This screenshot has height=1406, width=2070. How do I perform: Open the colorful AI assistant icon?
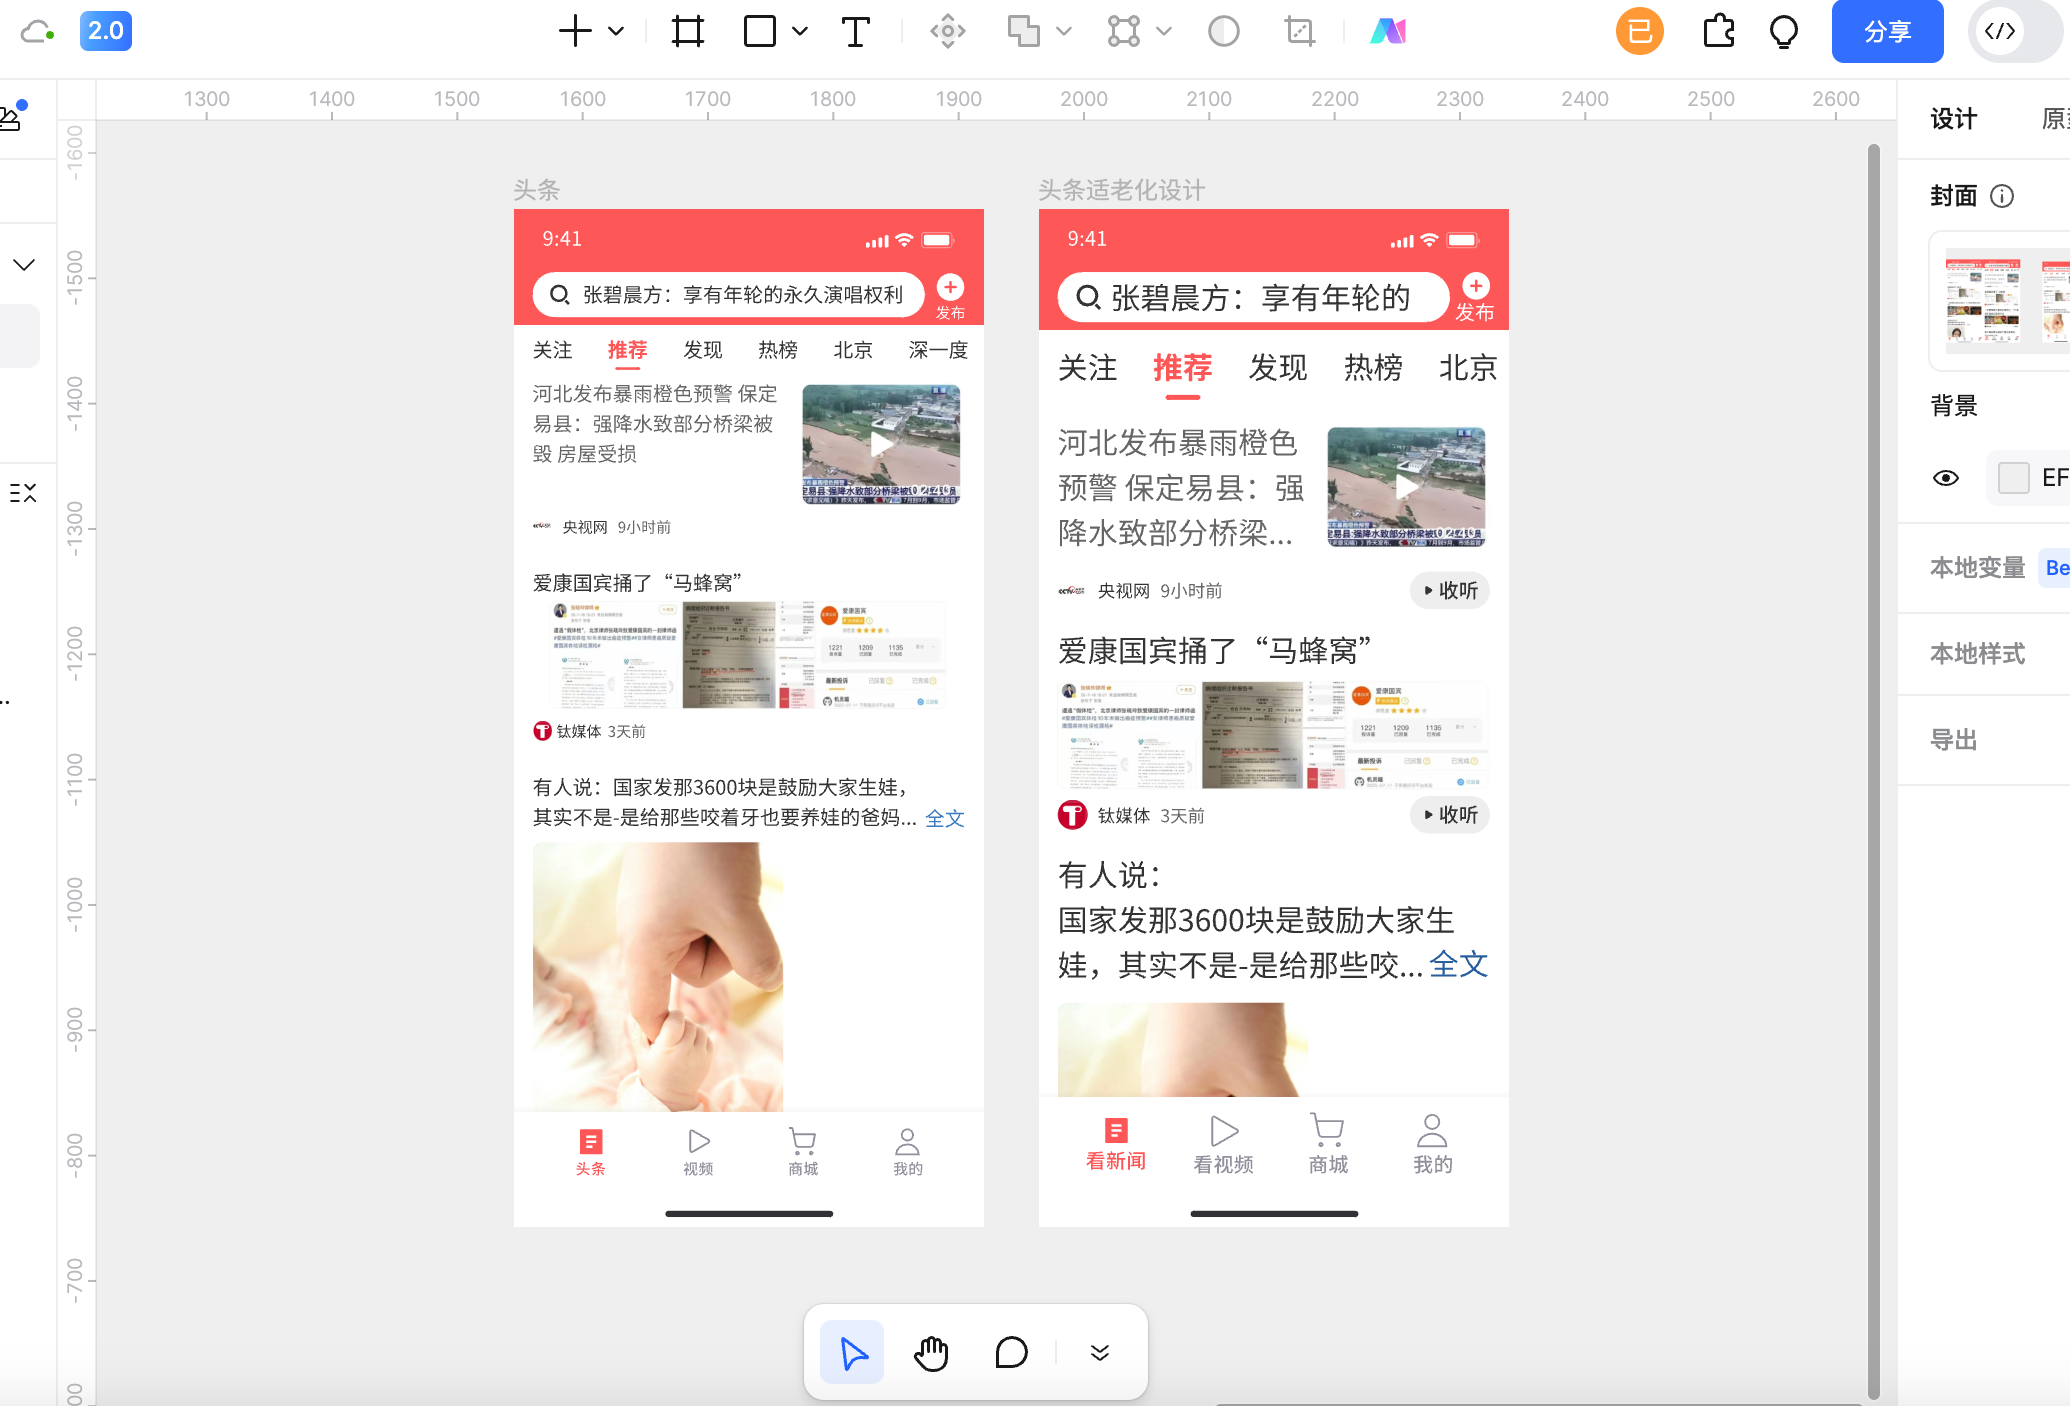point(1388,31)
